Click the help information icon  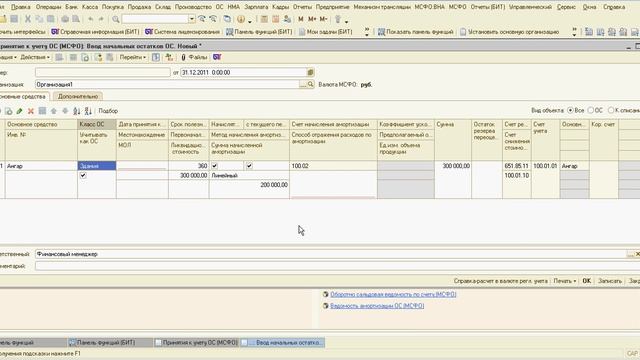tap(241, 19)
